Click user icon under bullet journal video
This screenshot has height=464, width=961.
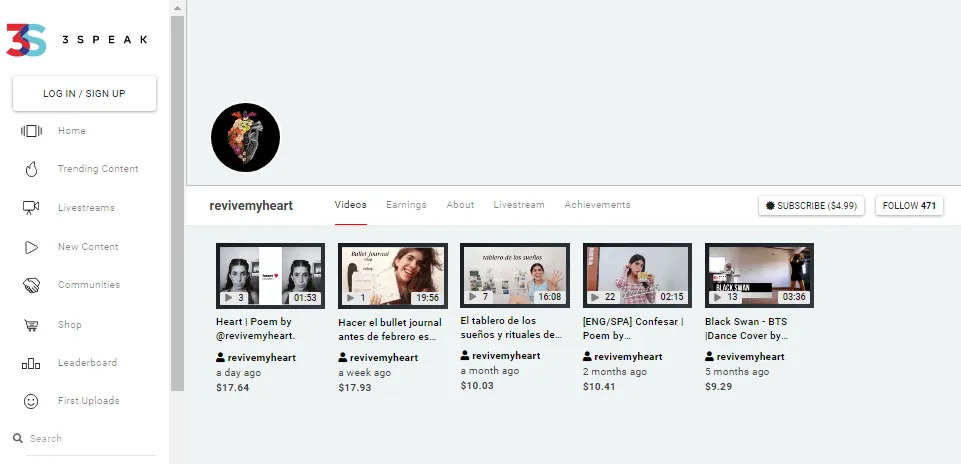tap(343, 357)
